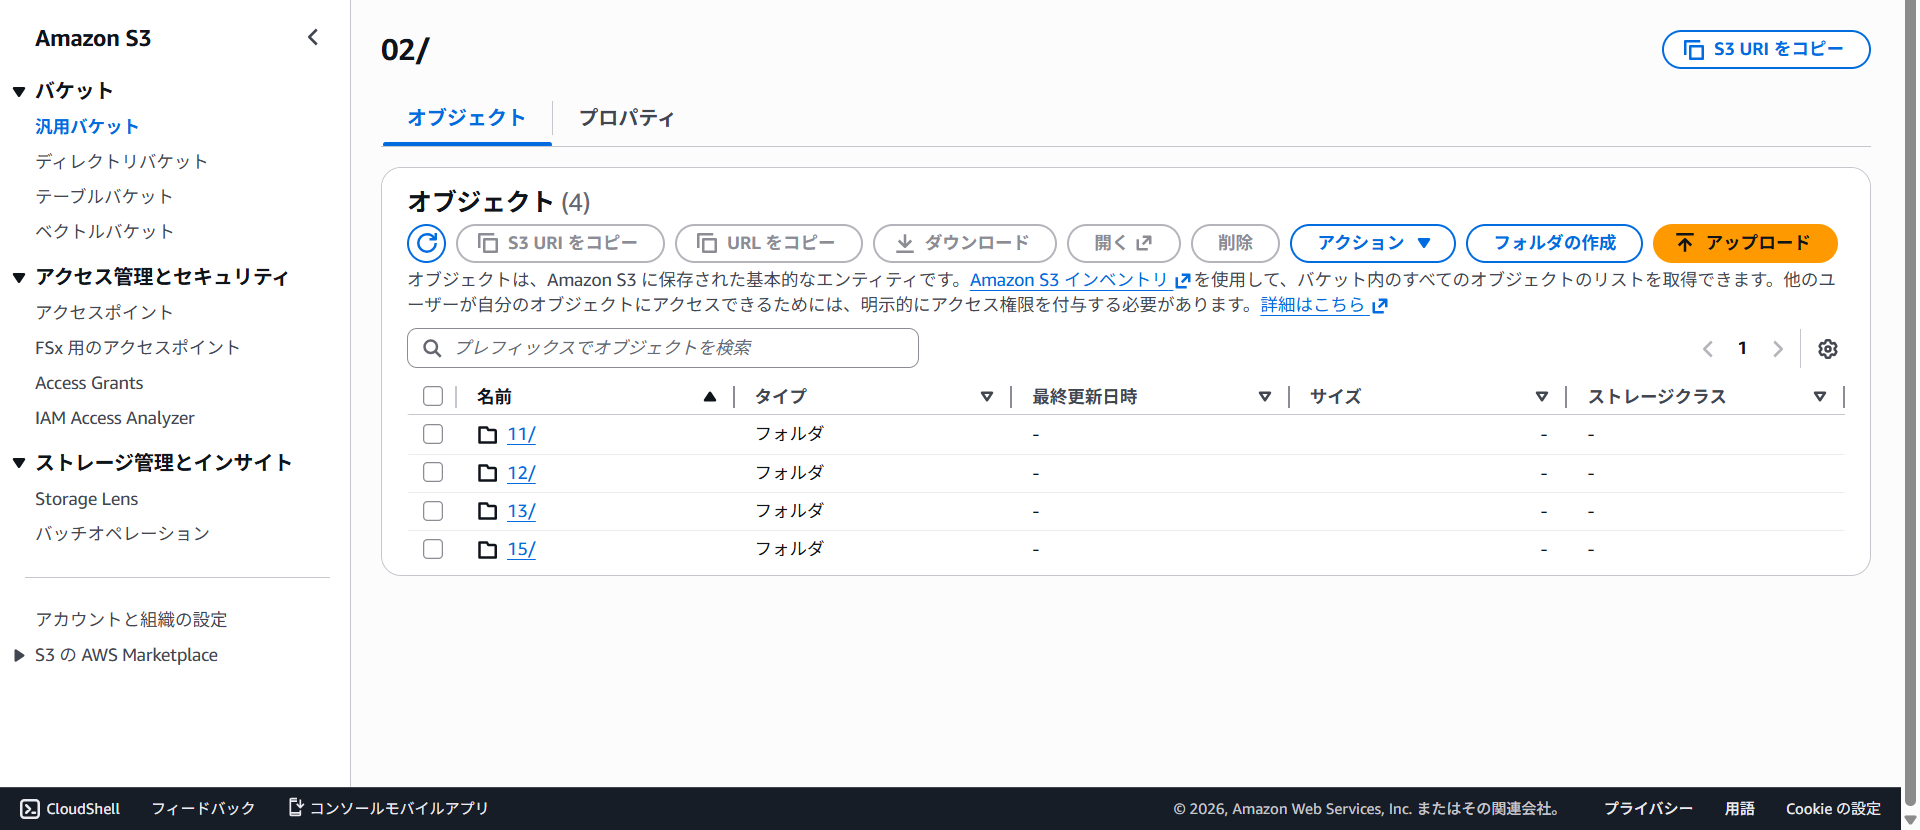Open バッチオペレーション in sidebar
This screenshot has height=830, width=1920.
click(122, 534)
